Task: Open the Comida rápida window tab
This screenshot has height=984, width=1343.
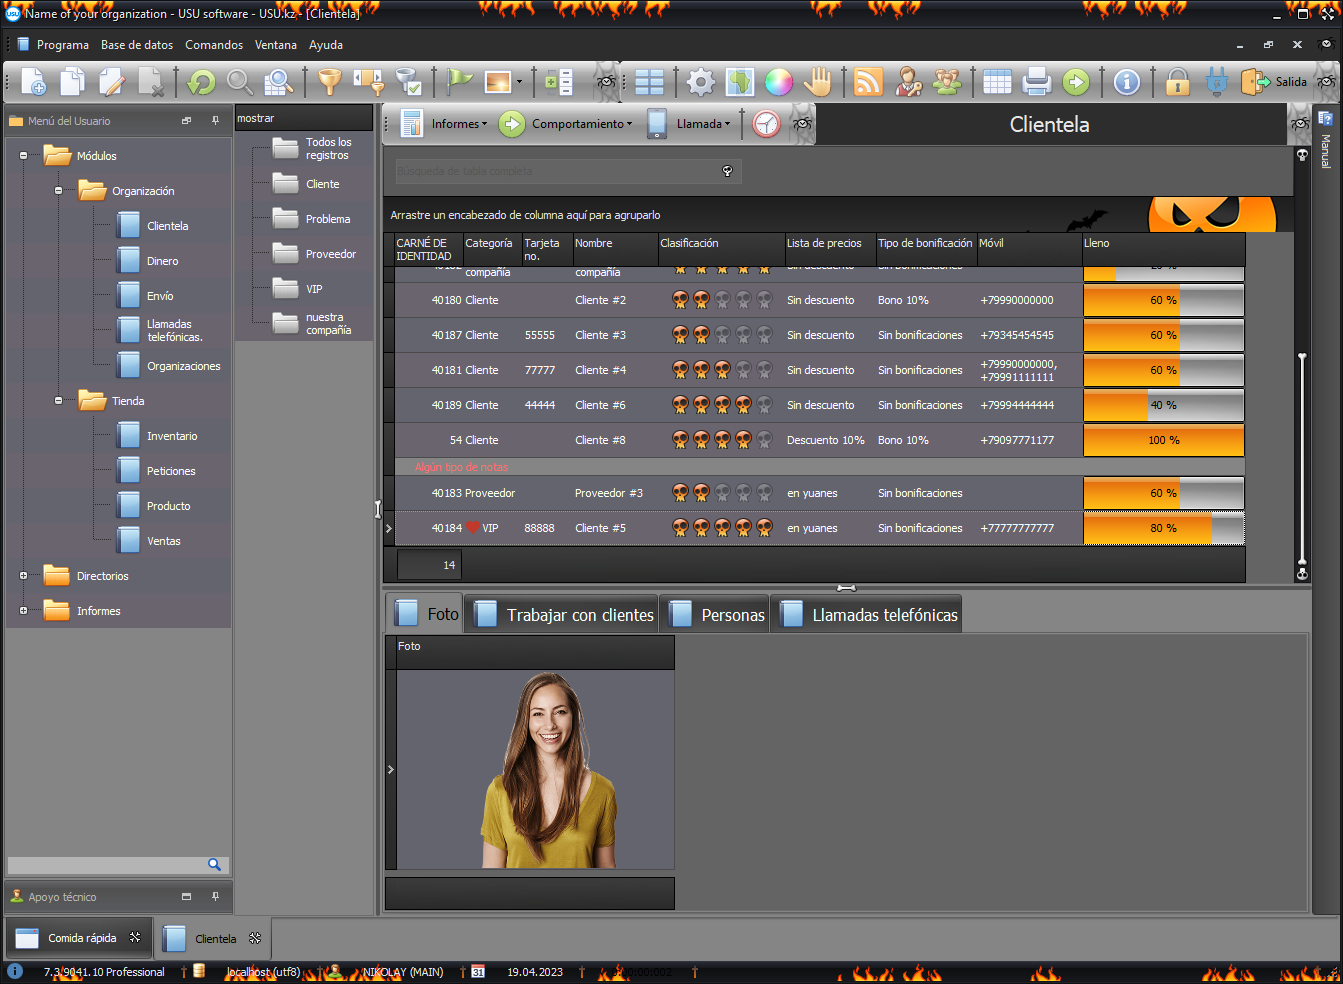Action: (80, 938)
